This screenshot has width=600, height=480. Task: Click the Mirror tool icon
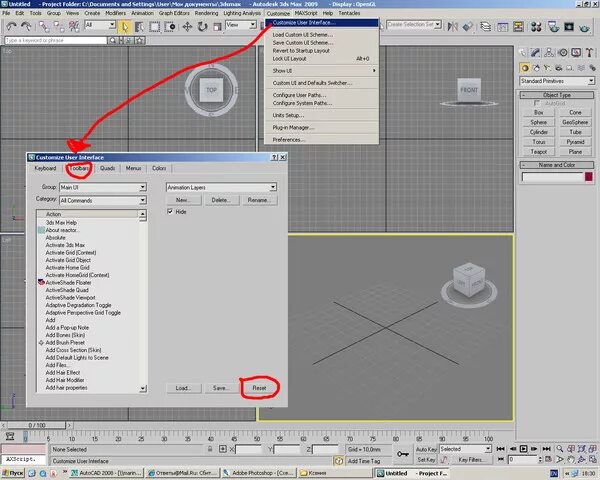pyautogui.click(x=453, y=26)
